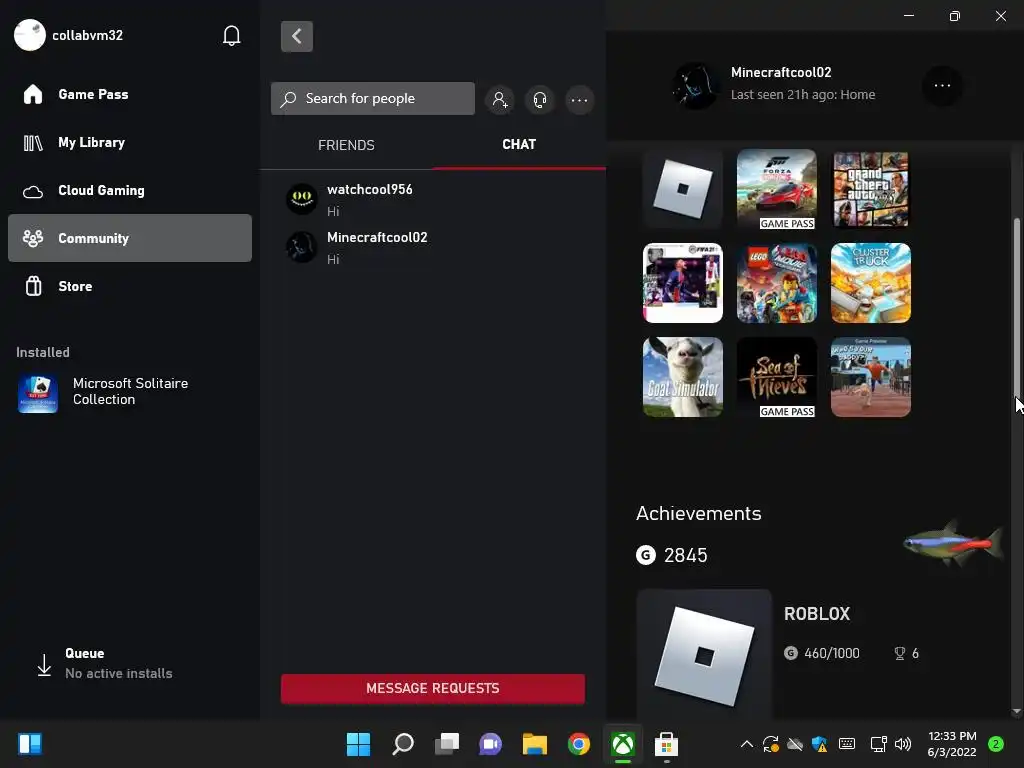Open the Minecraftcool02 profile options ellipsis
The image size is (1024, 768).
(942, 86)
